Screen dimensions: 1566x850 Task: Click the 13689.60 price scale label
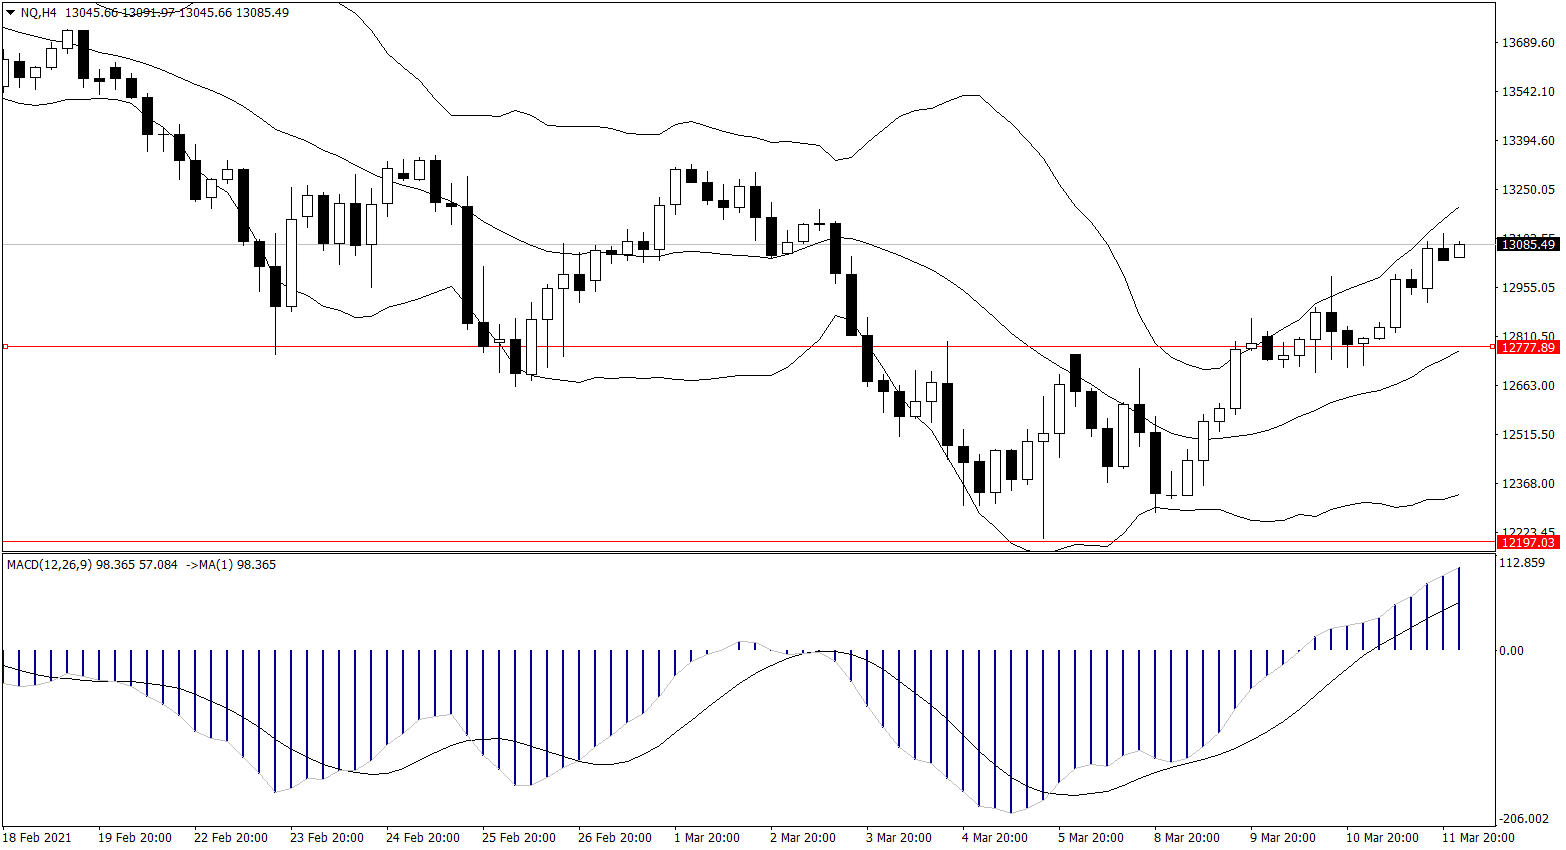coord(1528,43)
